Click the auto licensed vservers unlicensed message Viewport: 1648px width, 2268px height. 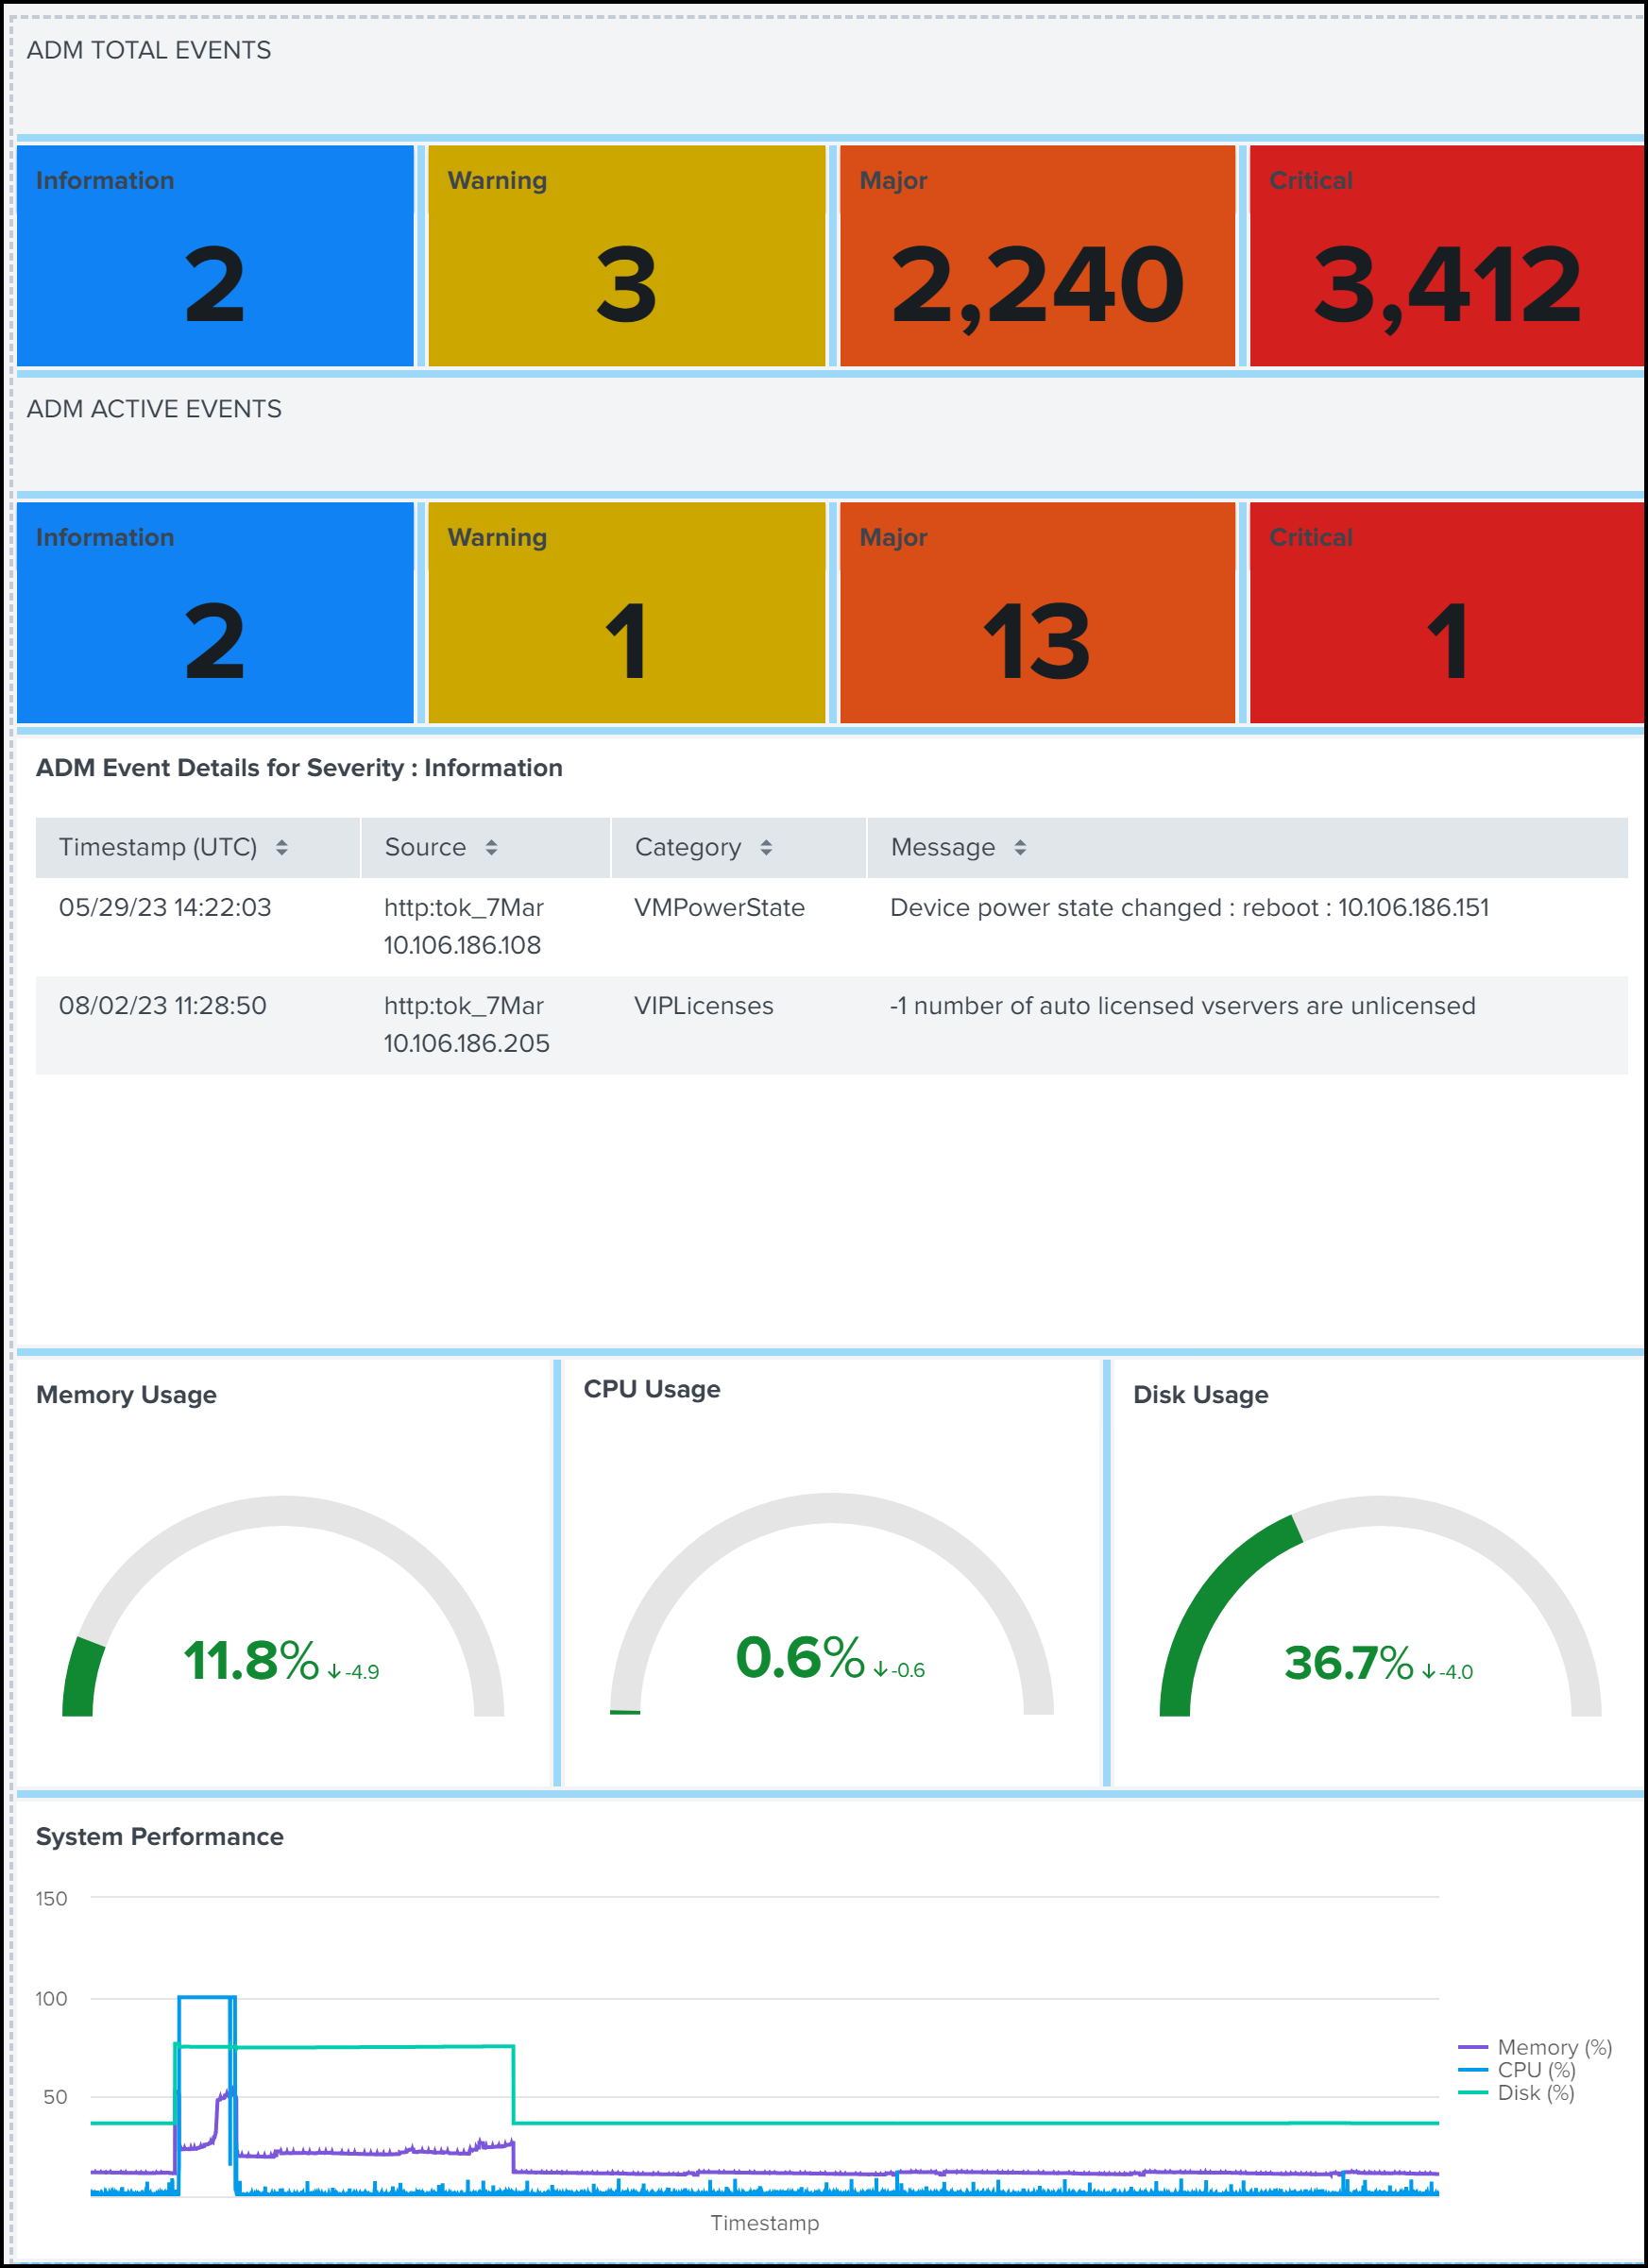[1182, 1005]
